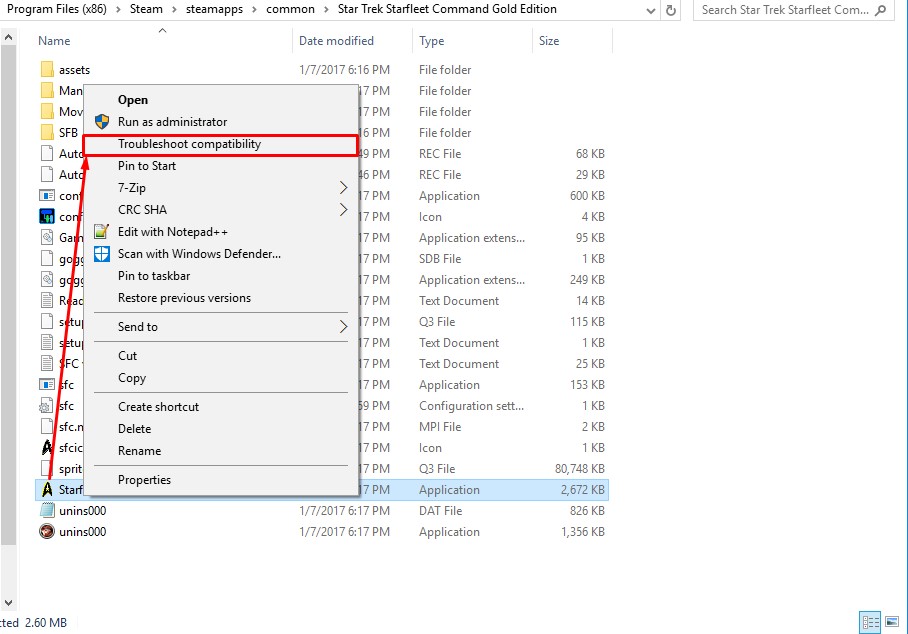The width and height of the screenshot is (908, 634).
Task: Sort by Size column header
Action: (x=548, y=41)
